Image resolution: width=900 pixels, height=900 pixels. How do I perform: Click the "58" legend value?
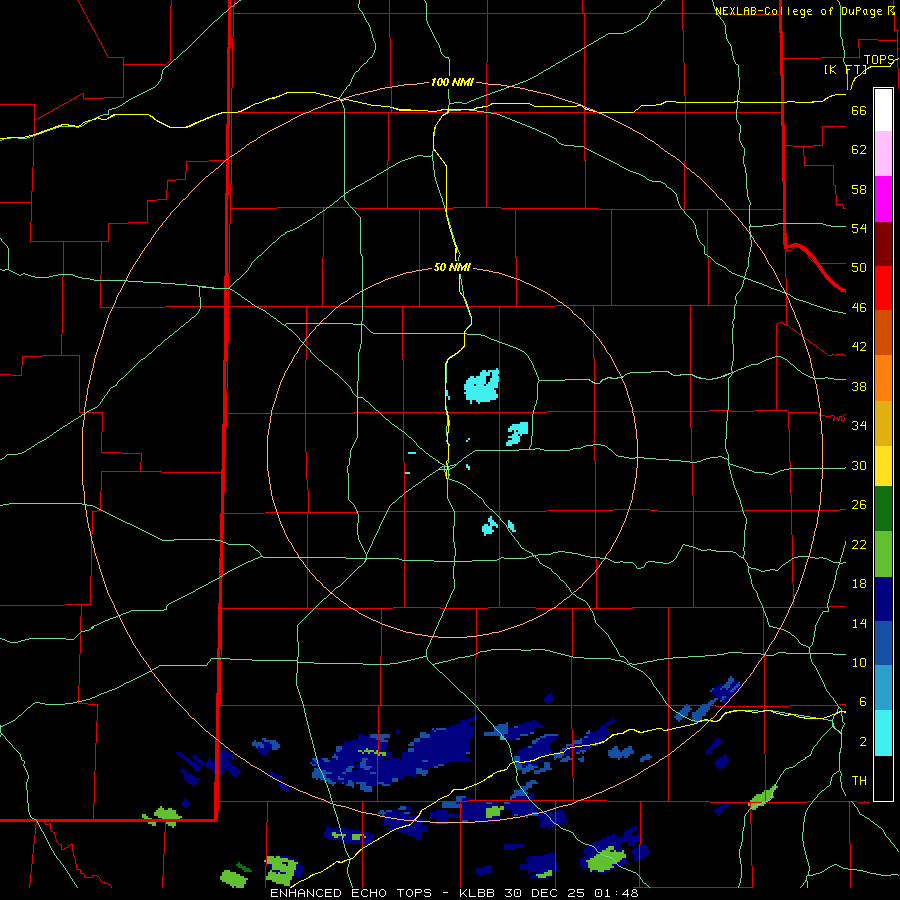(x=859, y=189)
